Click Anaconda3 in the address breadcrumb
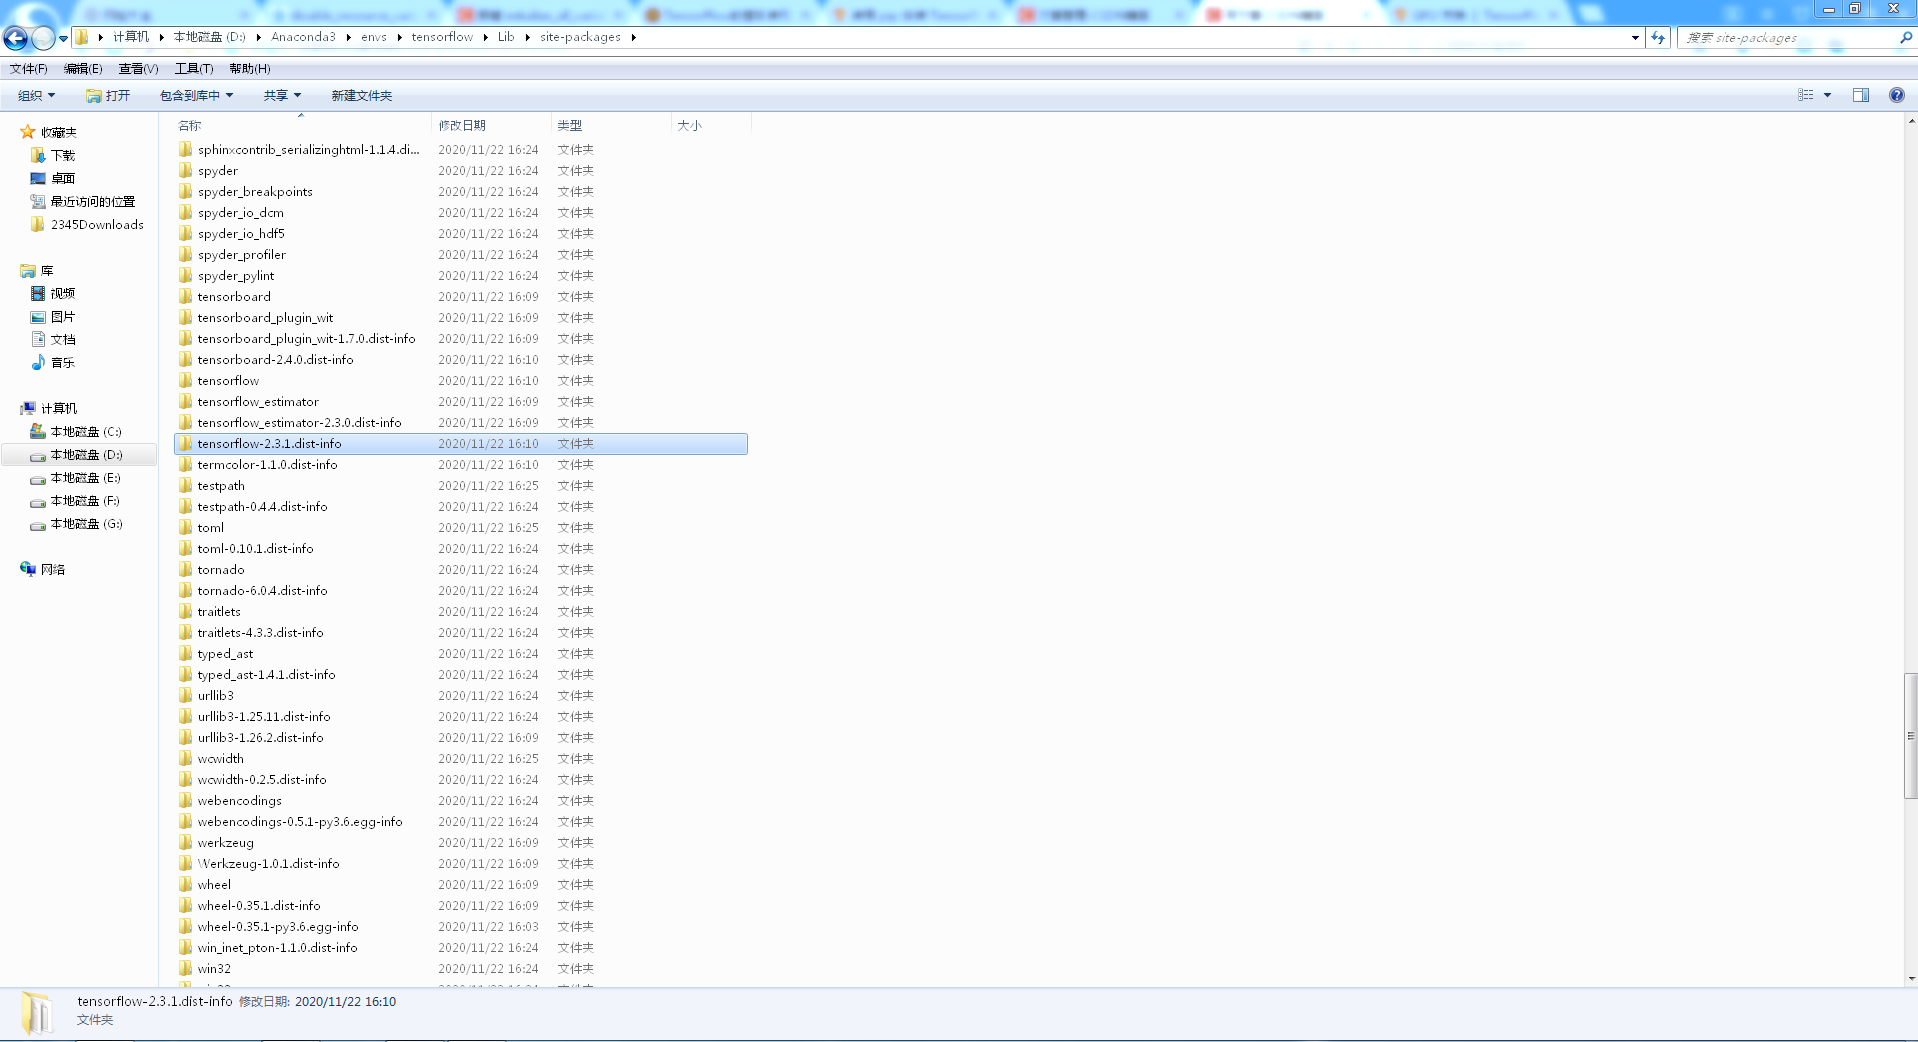 click(x=304, y=37)
